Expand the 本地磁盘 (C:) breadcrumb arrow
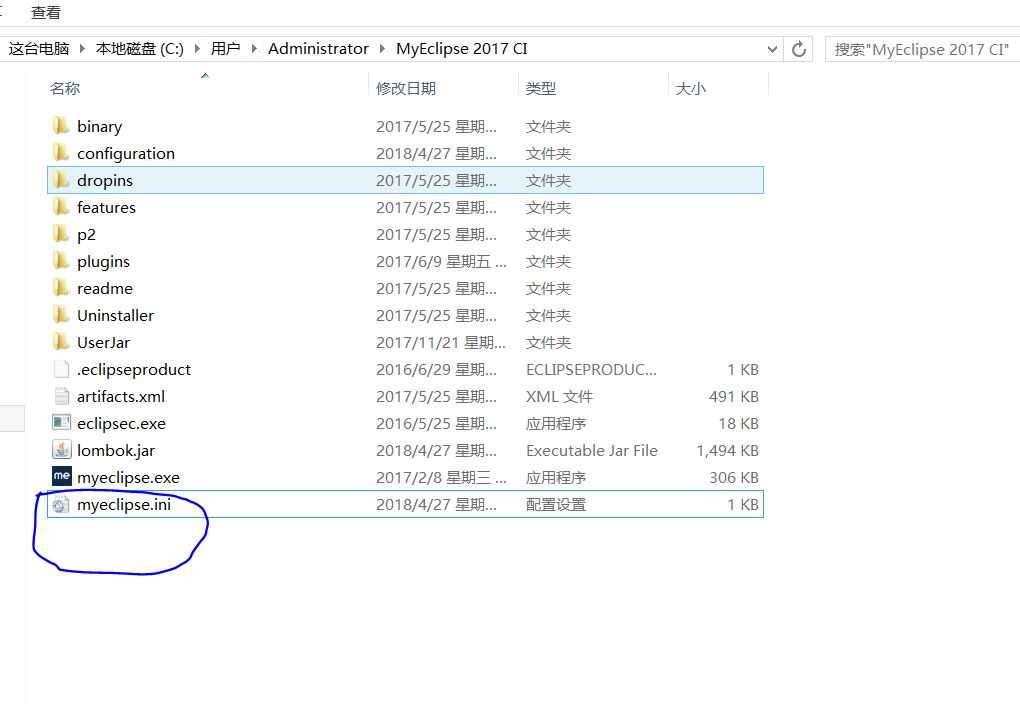The image size is (1020, 704). [197, 49]
